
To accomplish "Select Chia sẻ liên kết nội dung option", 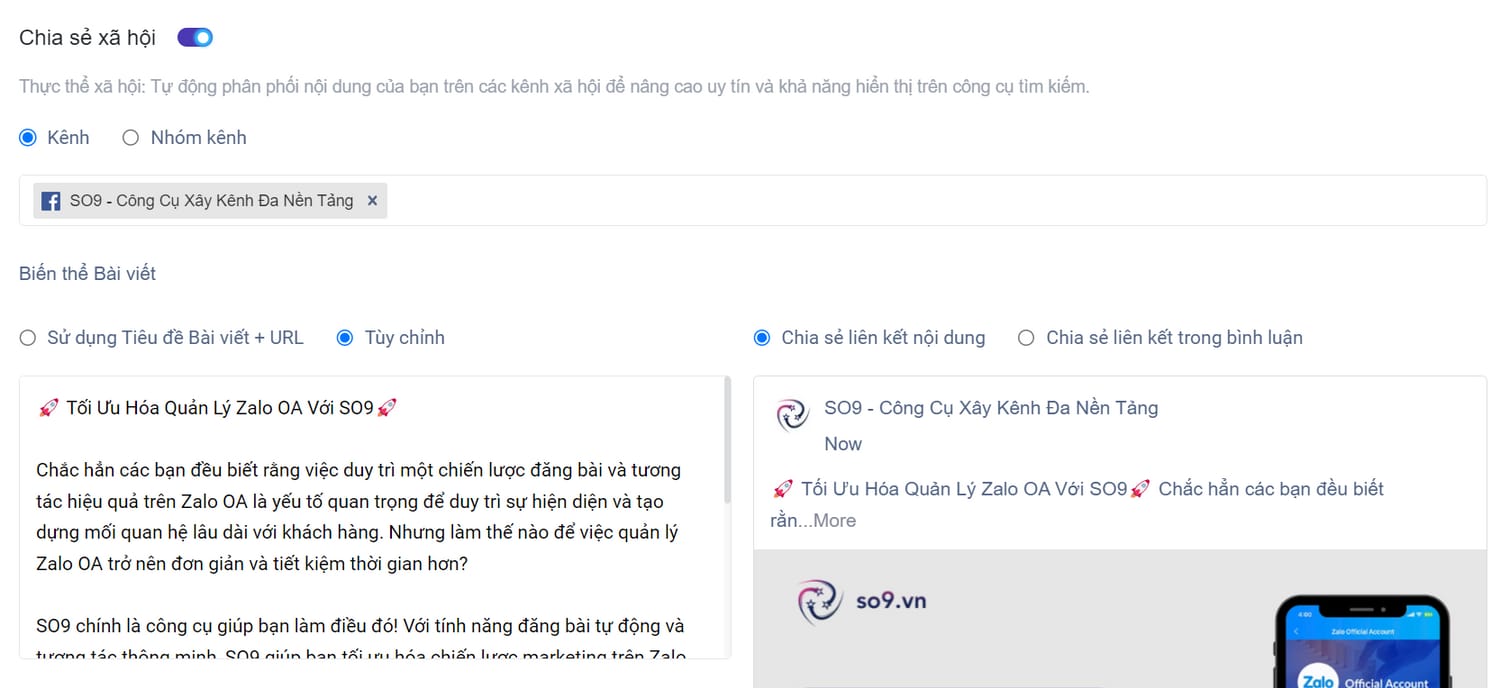I will (762, 338).
